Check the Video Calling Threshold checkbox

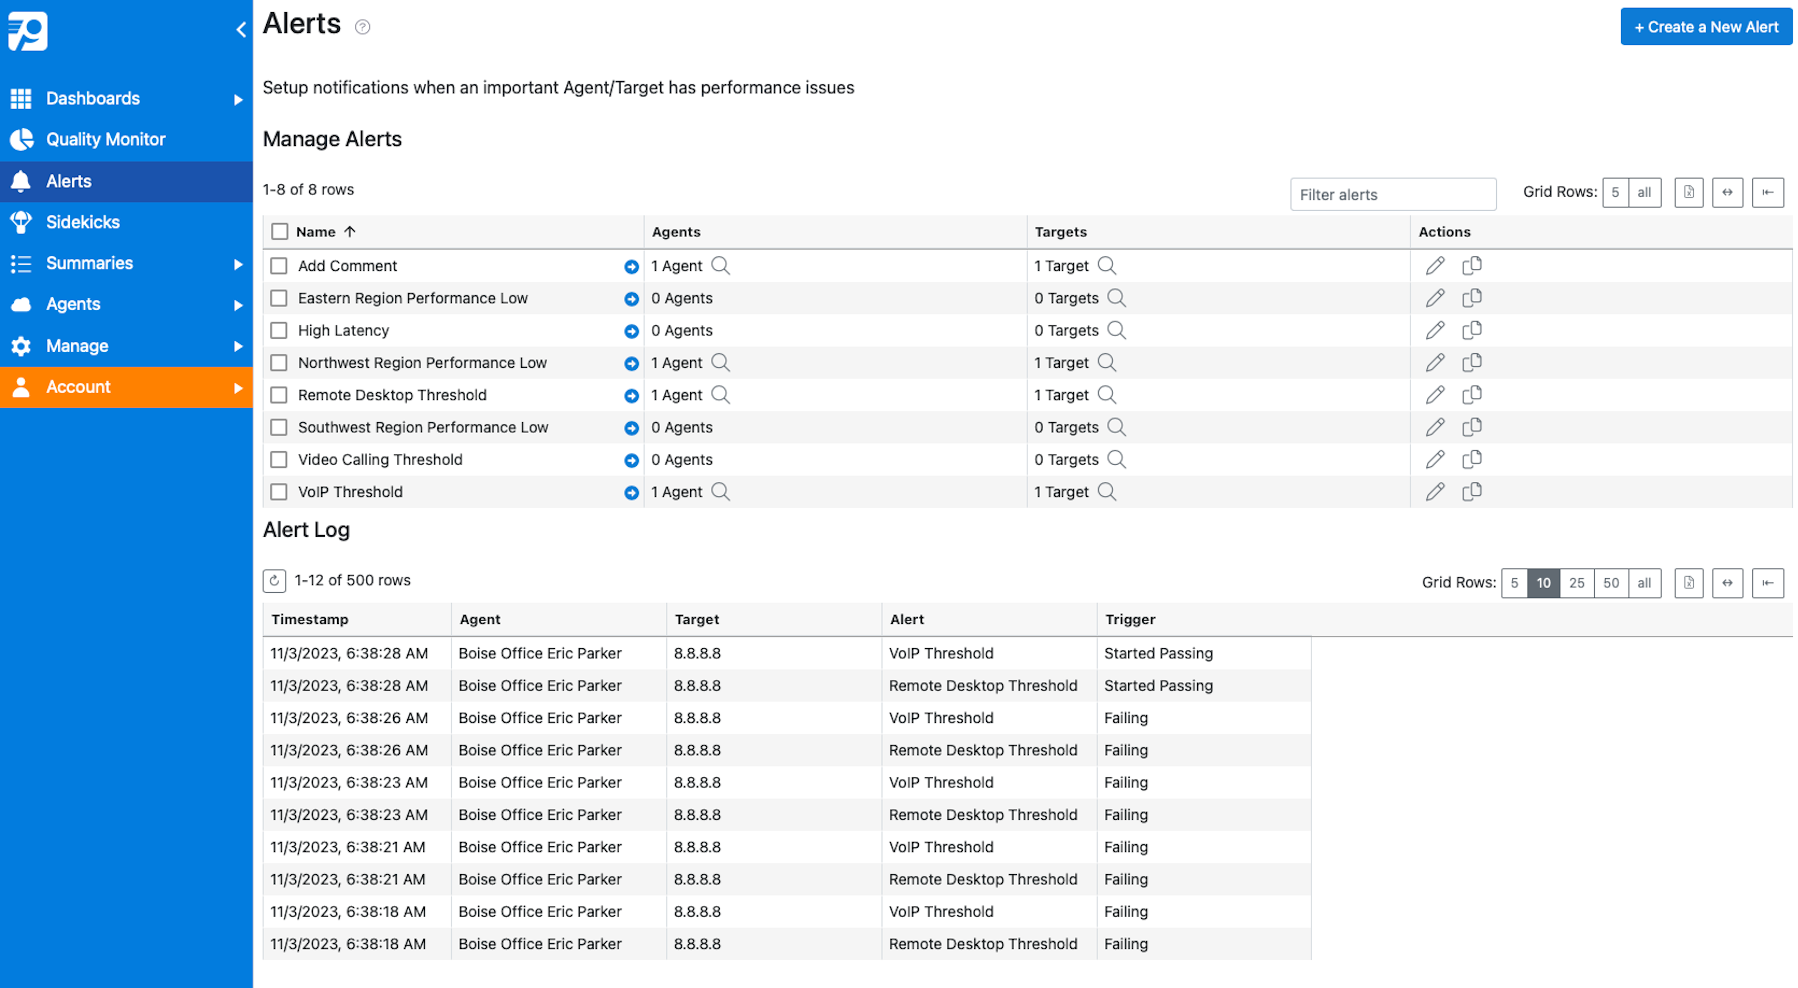(279, 460)
